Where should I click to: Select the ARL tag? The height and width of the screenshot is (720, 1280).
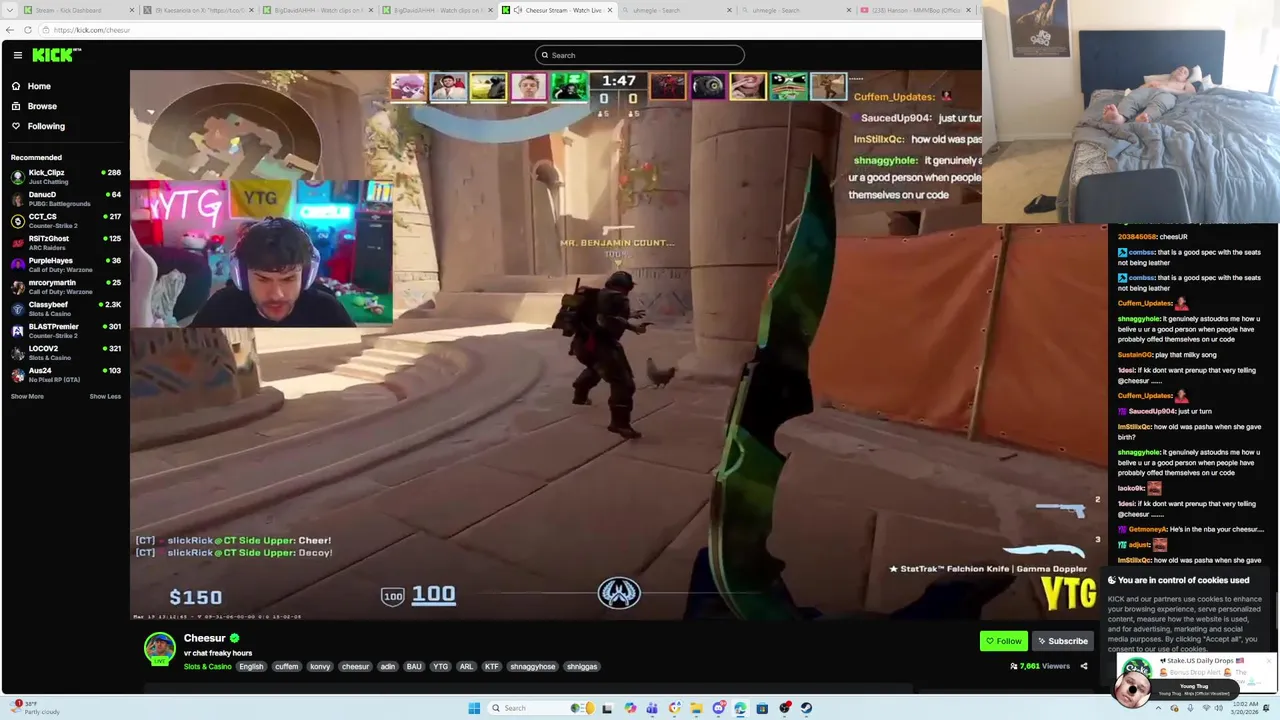(x=466, y=667)
